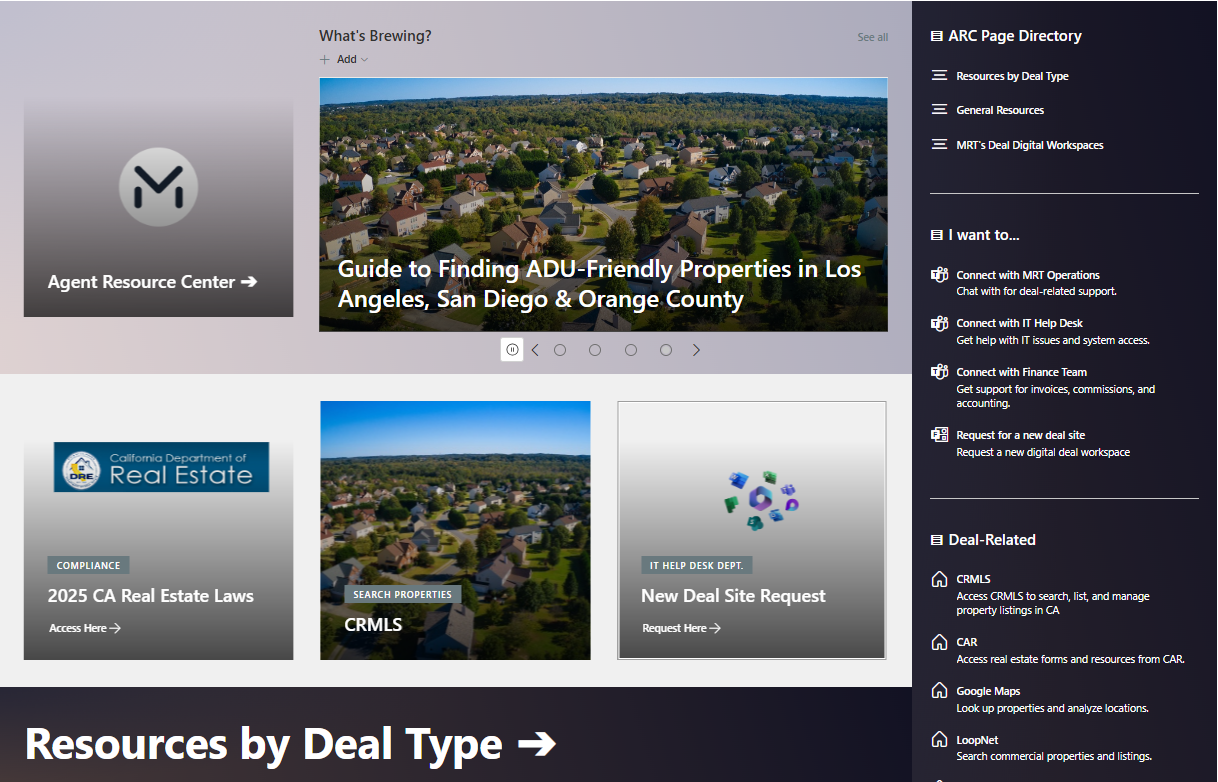Viewport: 1218px width, 782px height.
Task: Open General Resources directory link
Action: (1000, 110)
